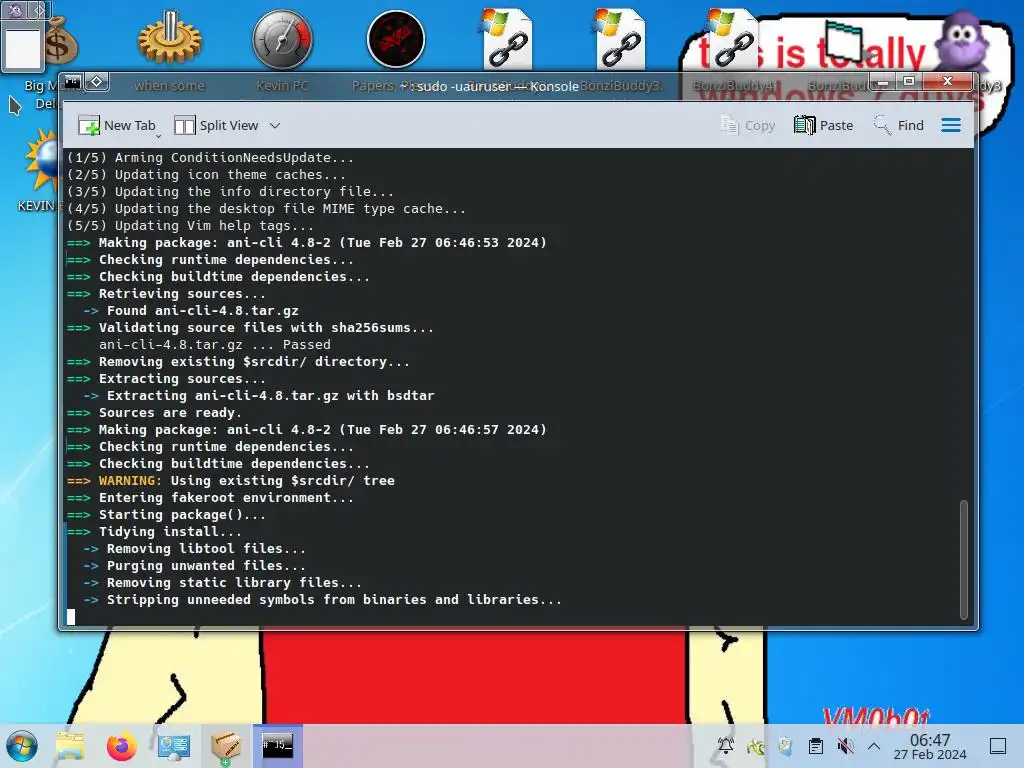
Task: Click the show desktop button
Action: click(x=998, y=746)
